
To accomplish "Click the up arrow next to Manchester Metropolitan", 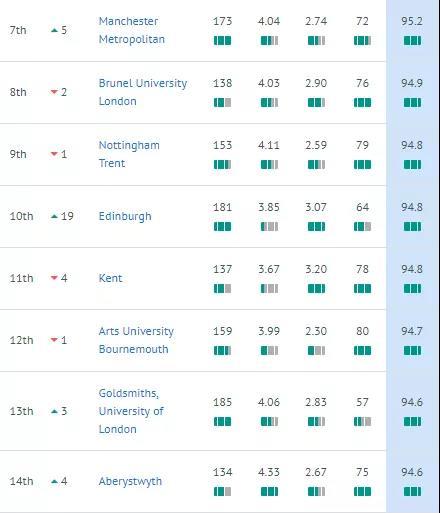I will point(54,30).
